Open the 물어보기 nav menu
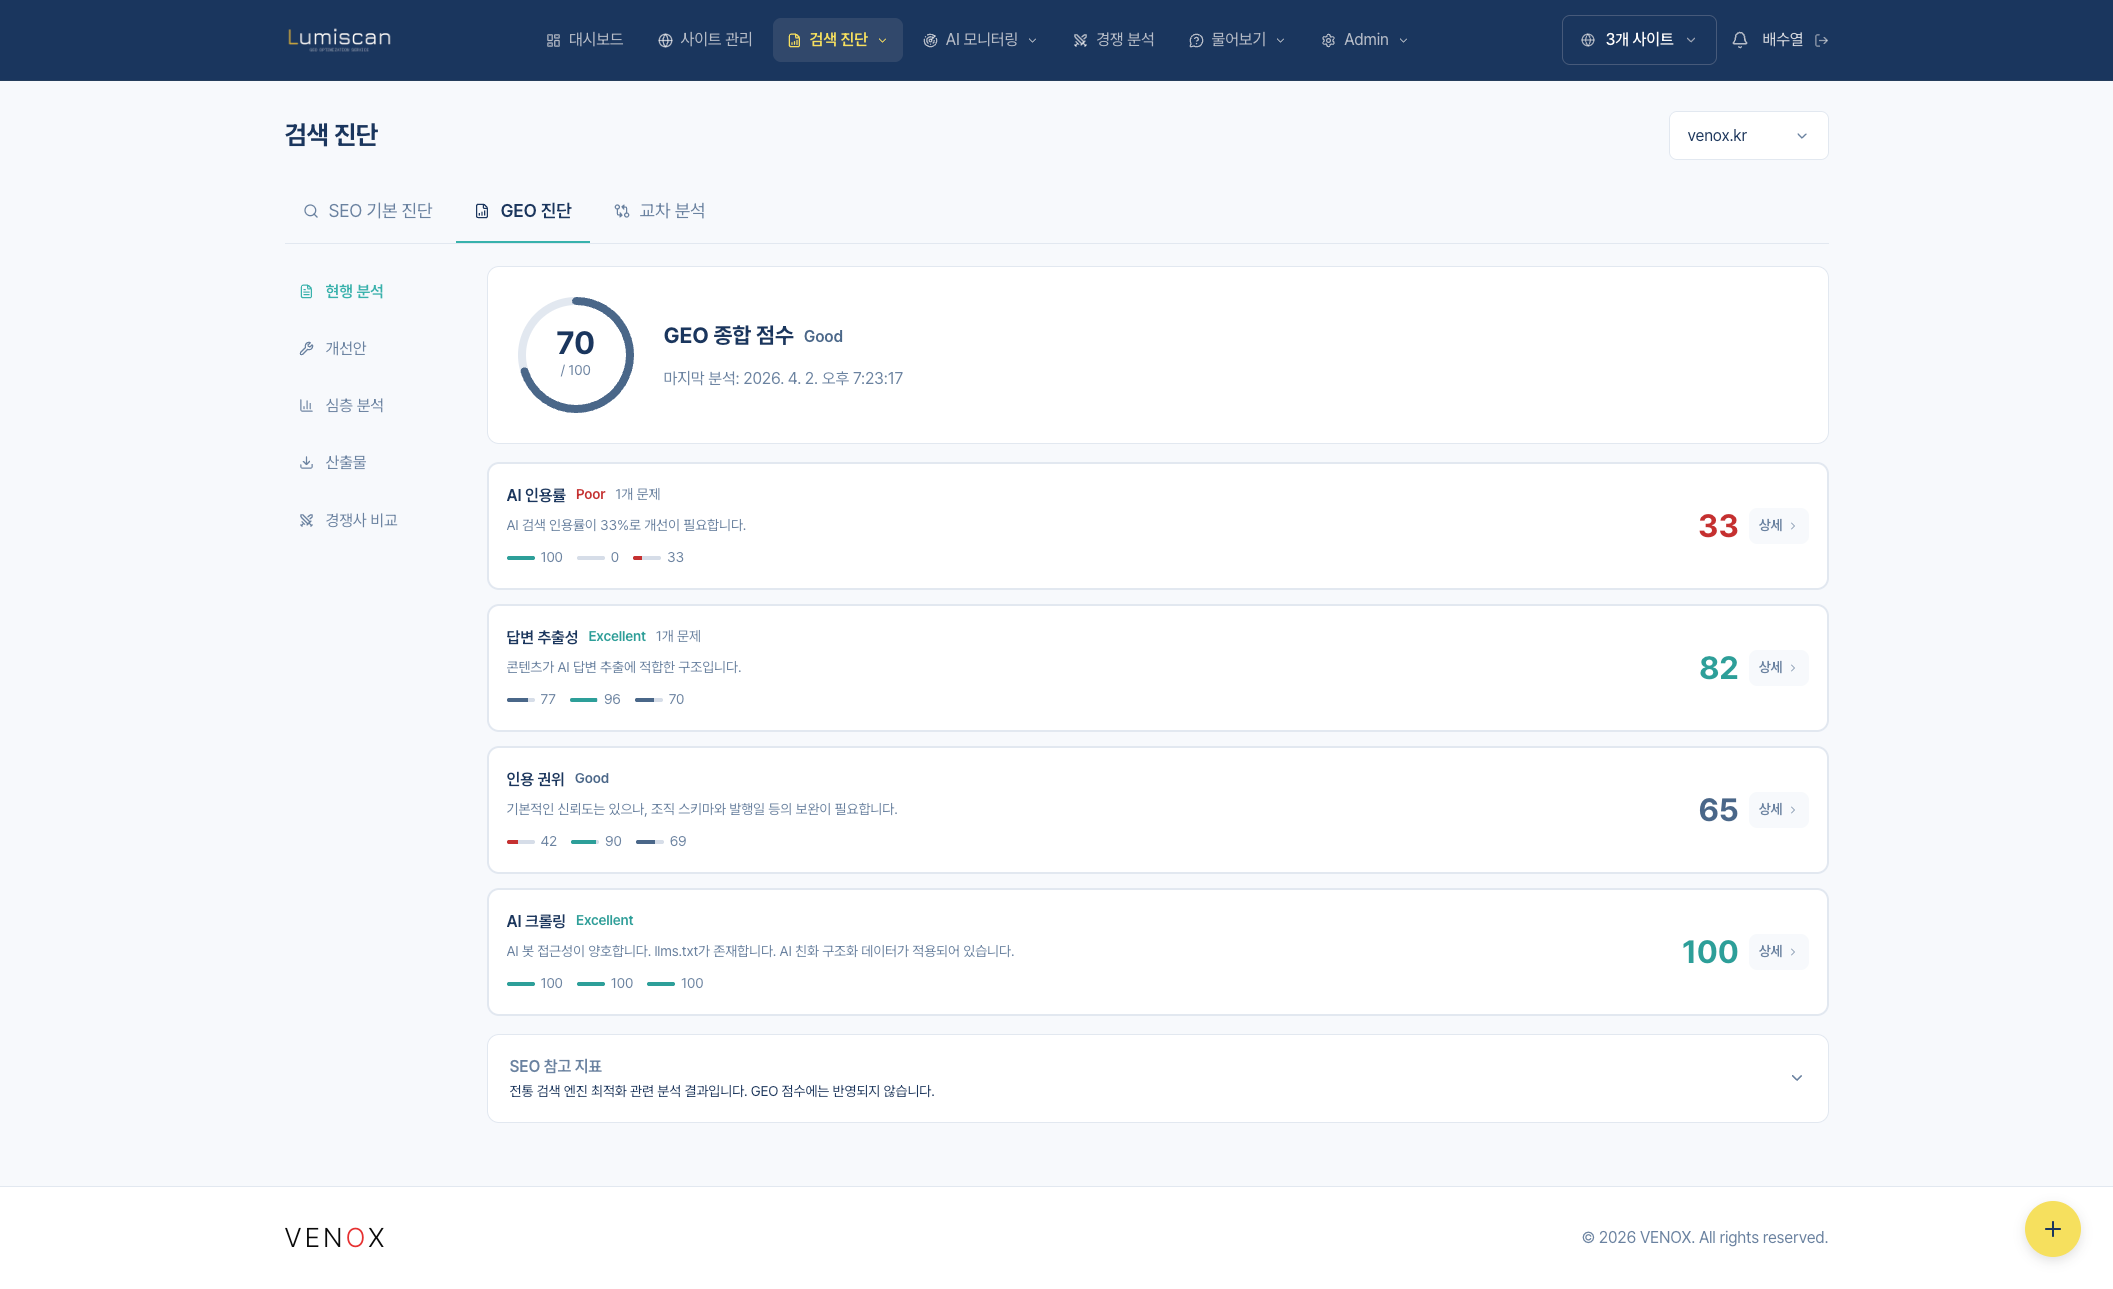2113x1289 pixels. 1236,40
